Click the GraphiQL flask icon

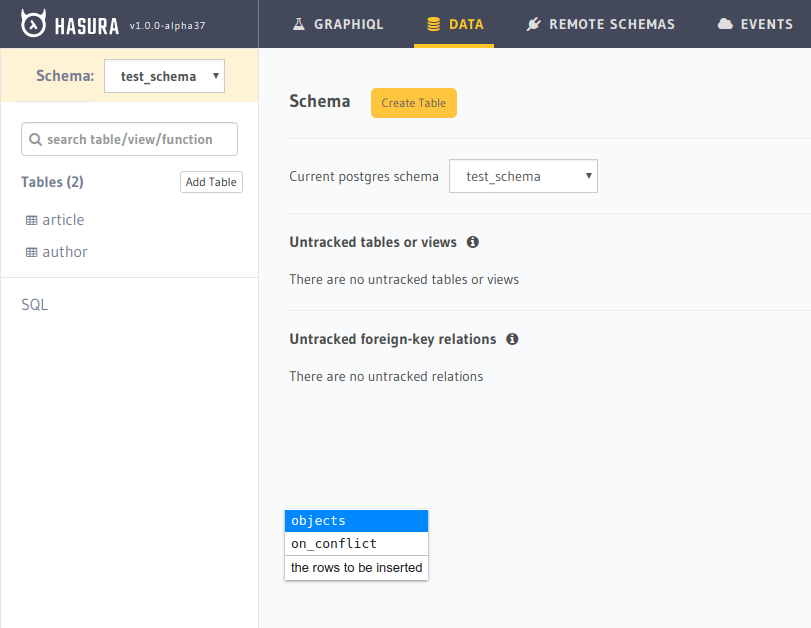click(298, 24)
